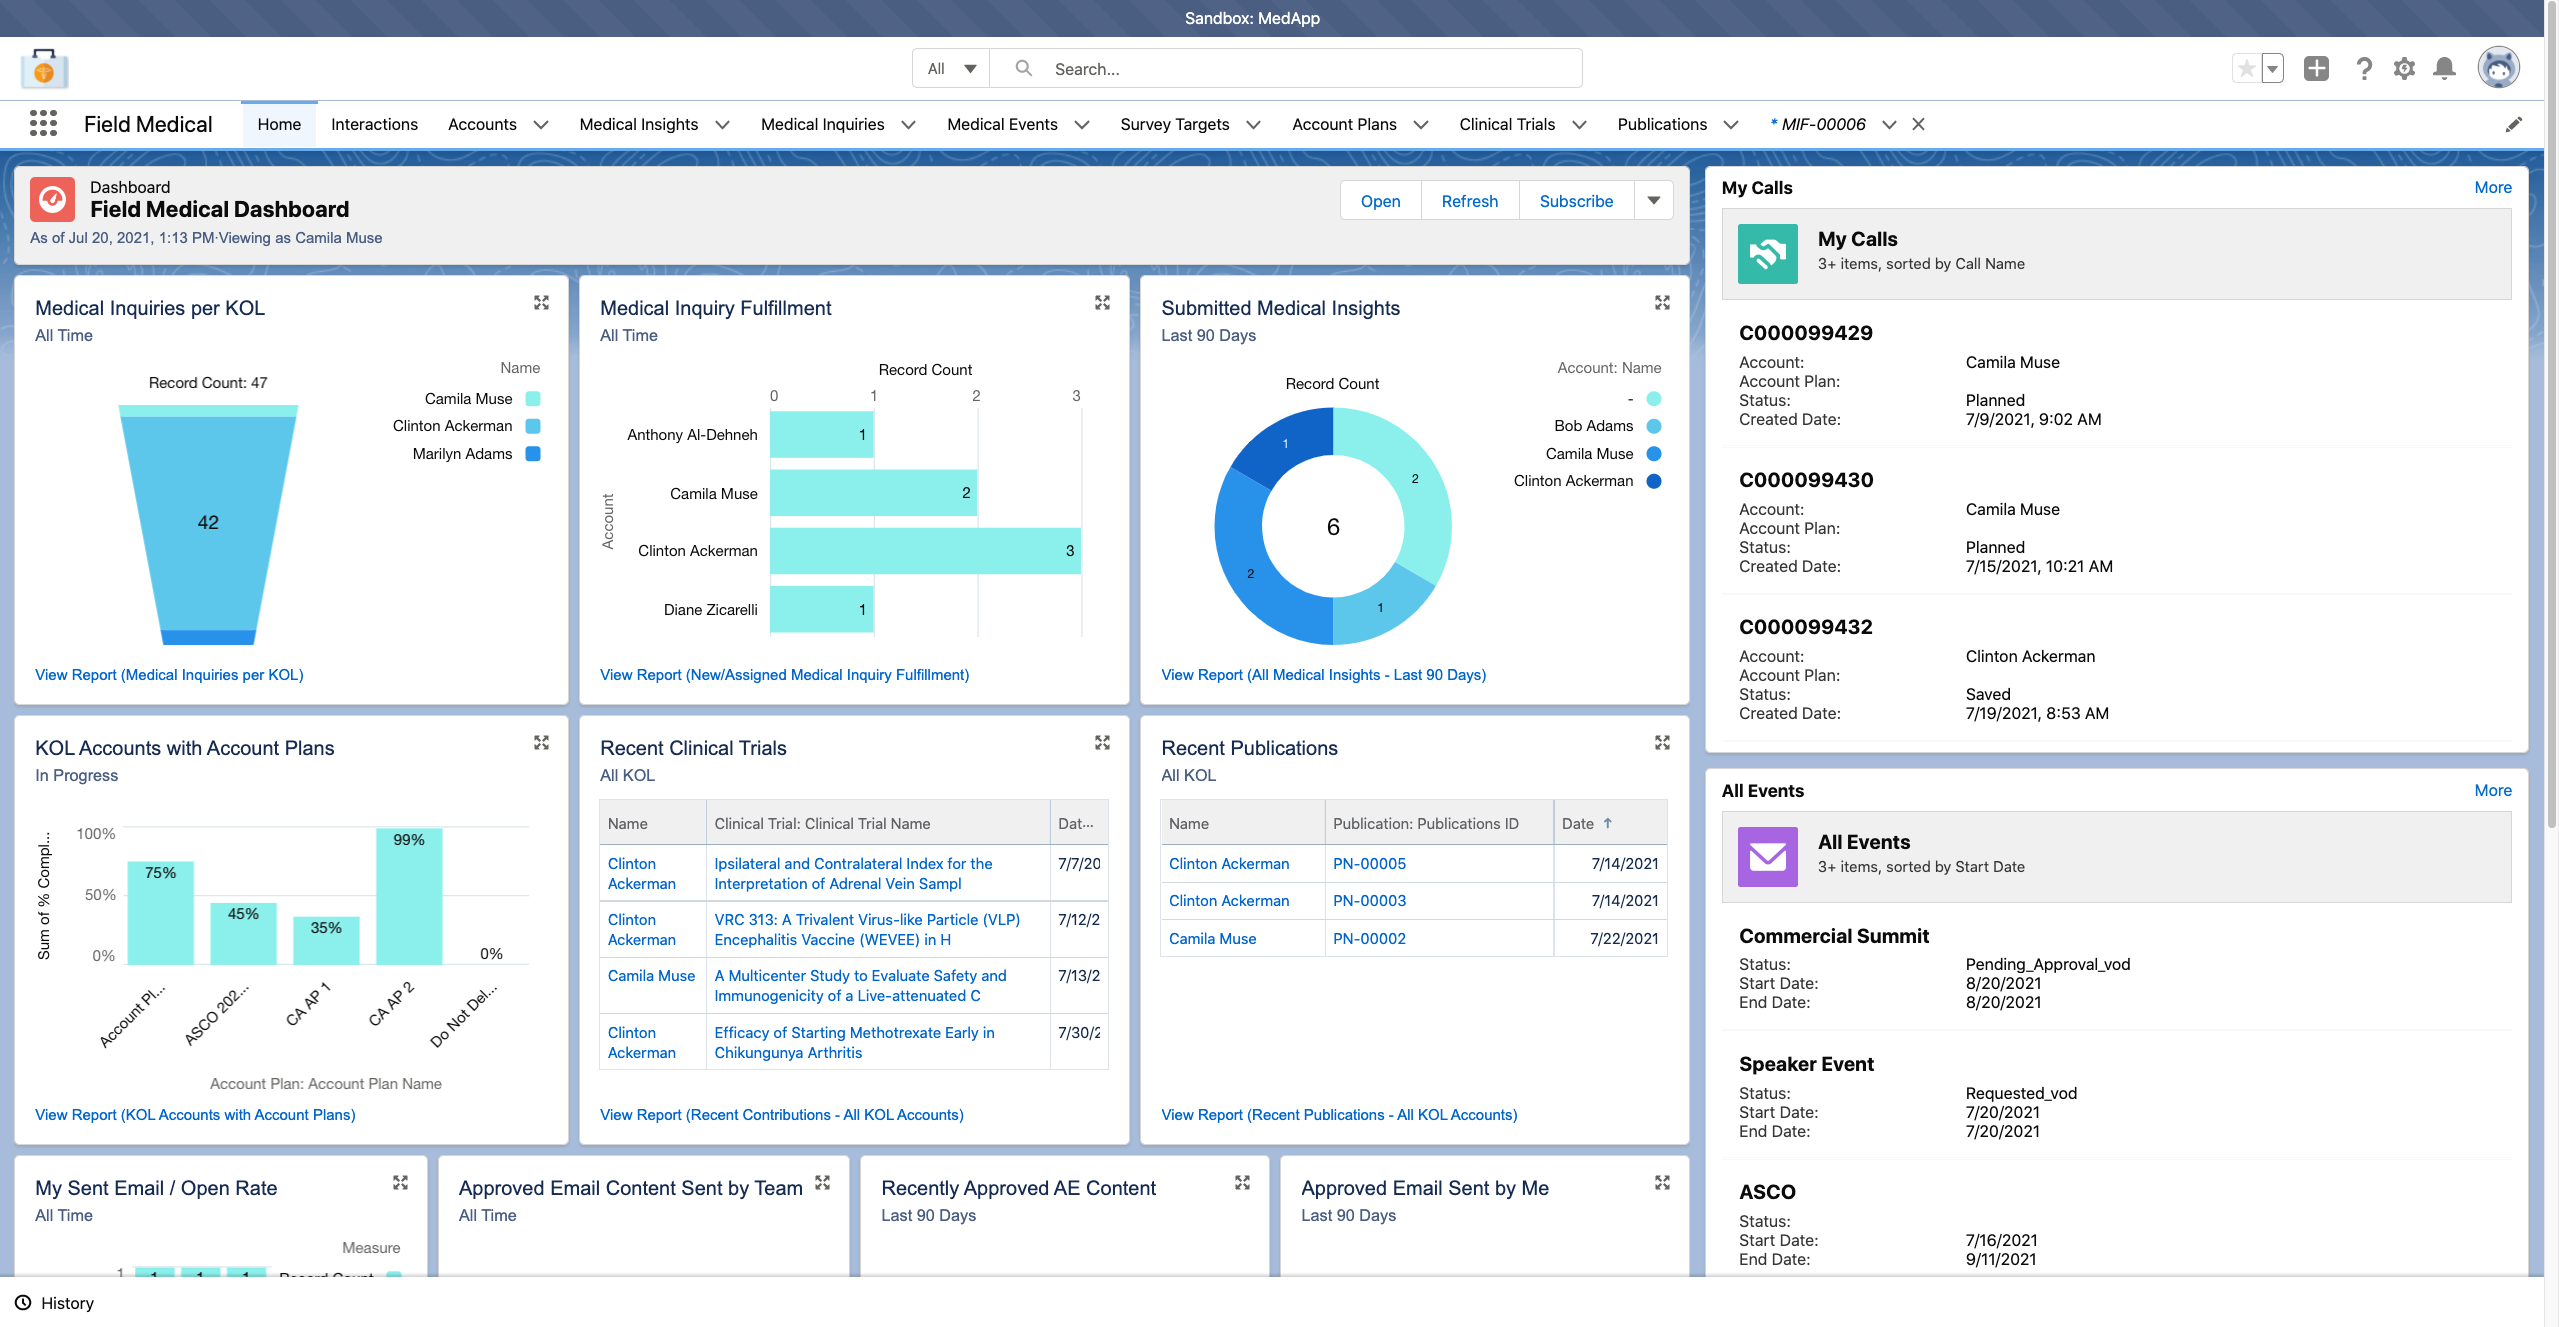Expand the Submitted Medical Insights widget
This screenshot has height=1327, width=2559.
1662,302
